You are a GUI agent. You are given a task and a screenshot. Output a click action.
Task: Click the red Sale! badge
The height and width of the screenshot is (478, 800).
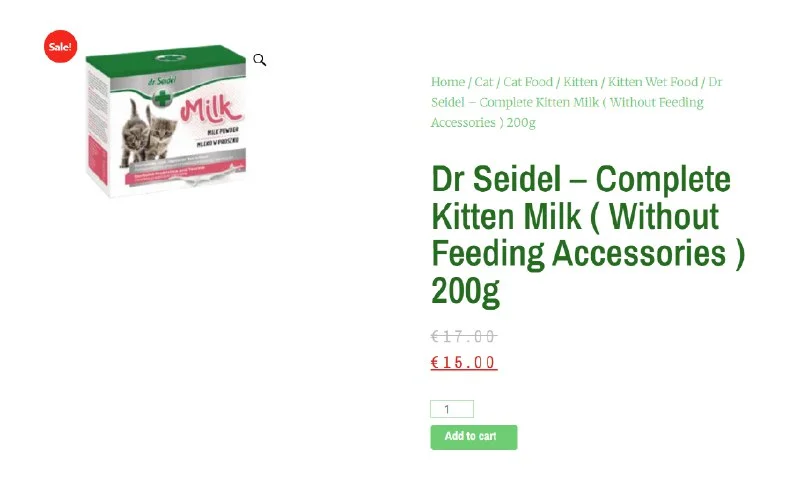[60, 46]
